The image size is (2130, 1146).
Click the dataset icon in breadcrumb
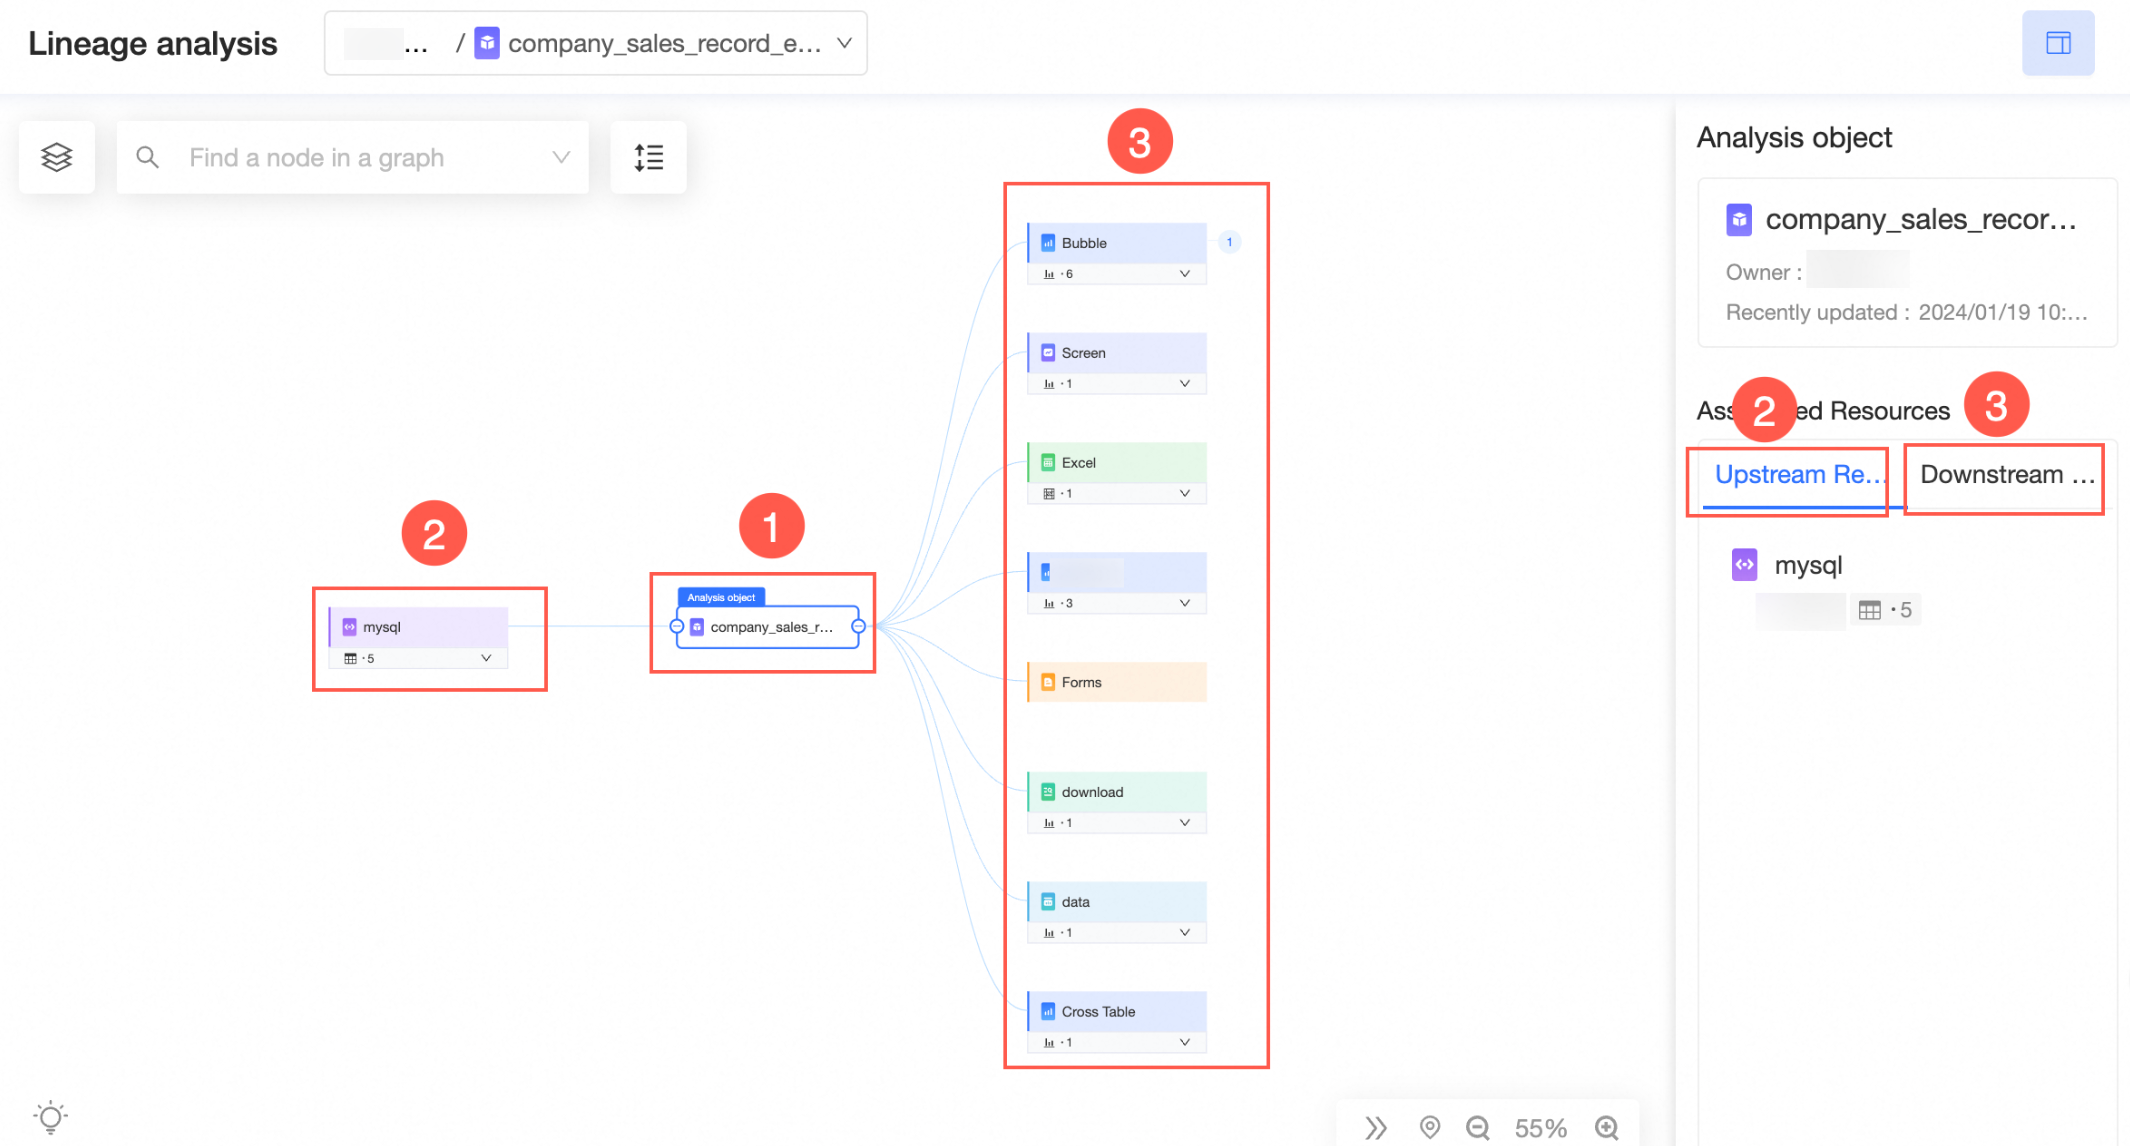coord(487,43)
